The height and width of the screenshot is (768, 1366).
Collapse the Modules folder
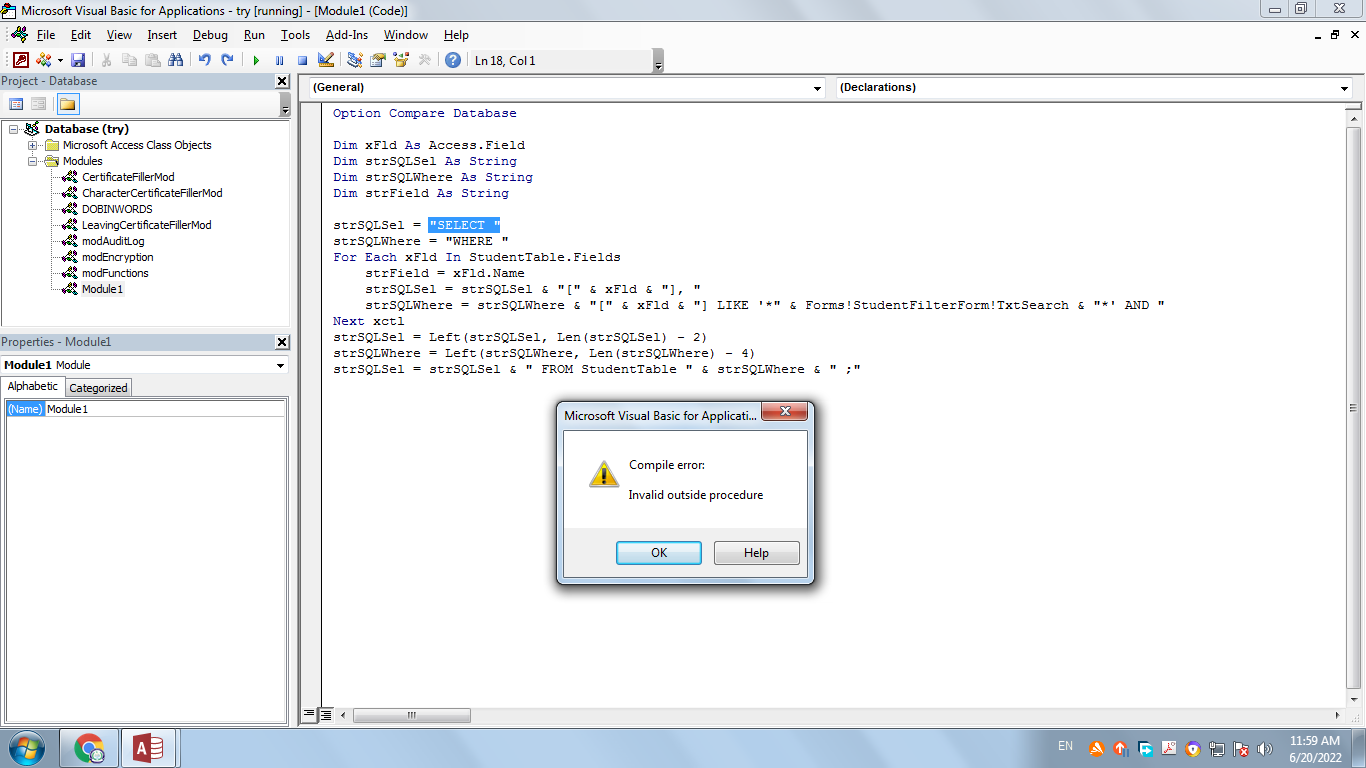[33, 161]
